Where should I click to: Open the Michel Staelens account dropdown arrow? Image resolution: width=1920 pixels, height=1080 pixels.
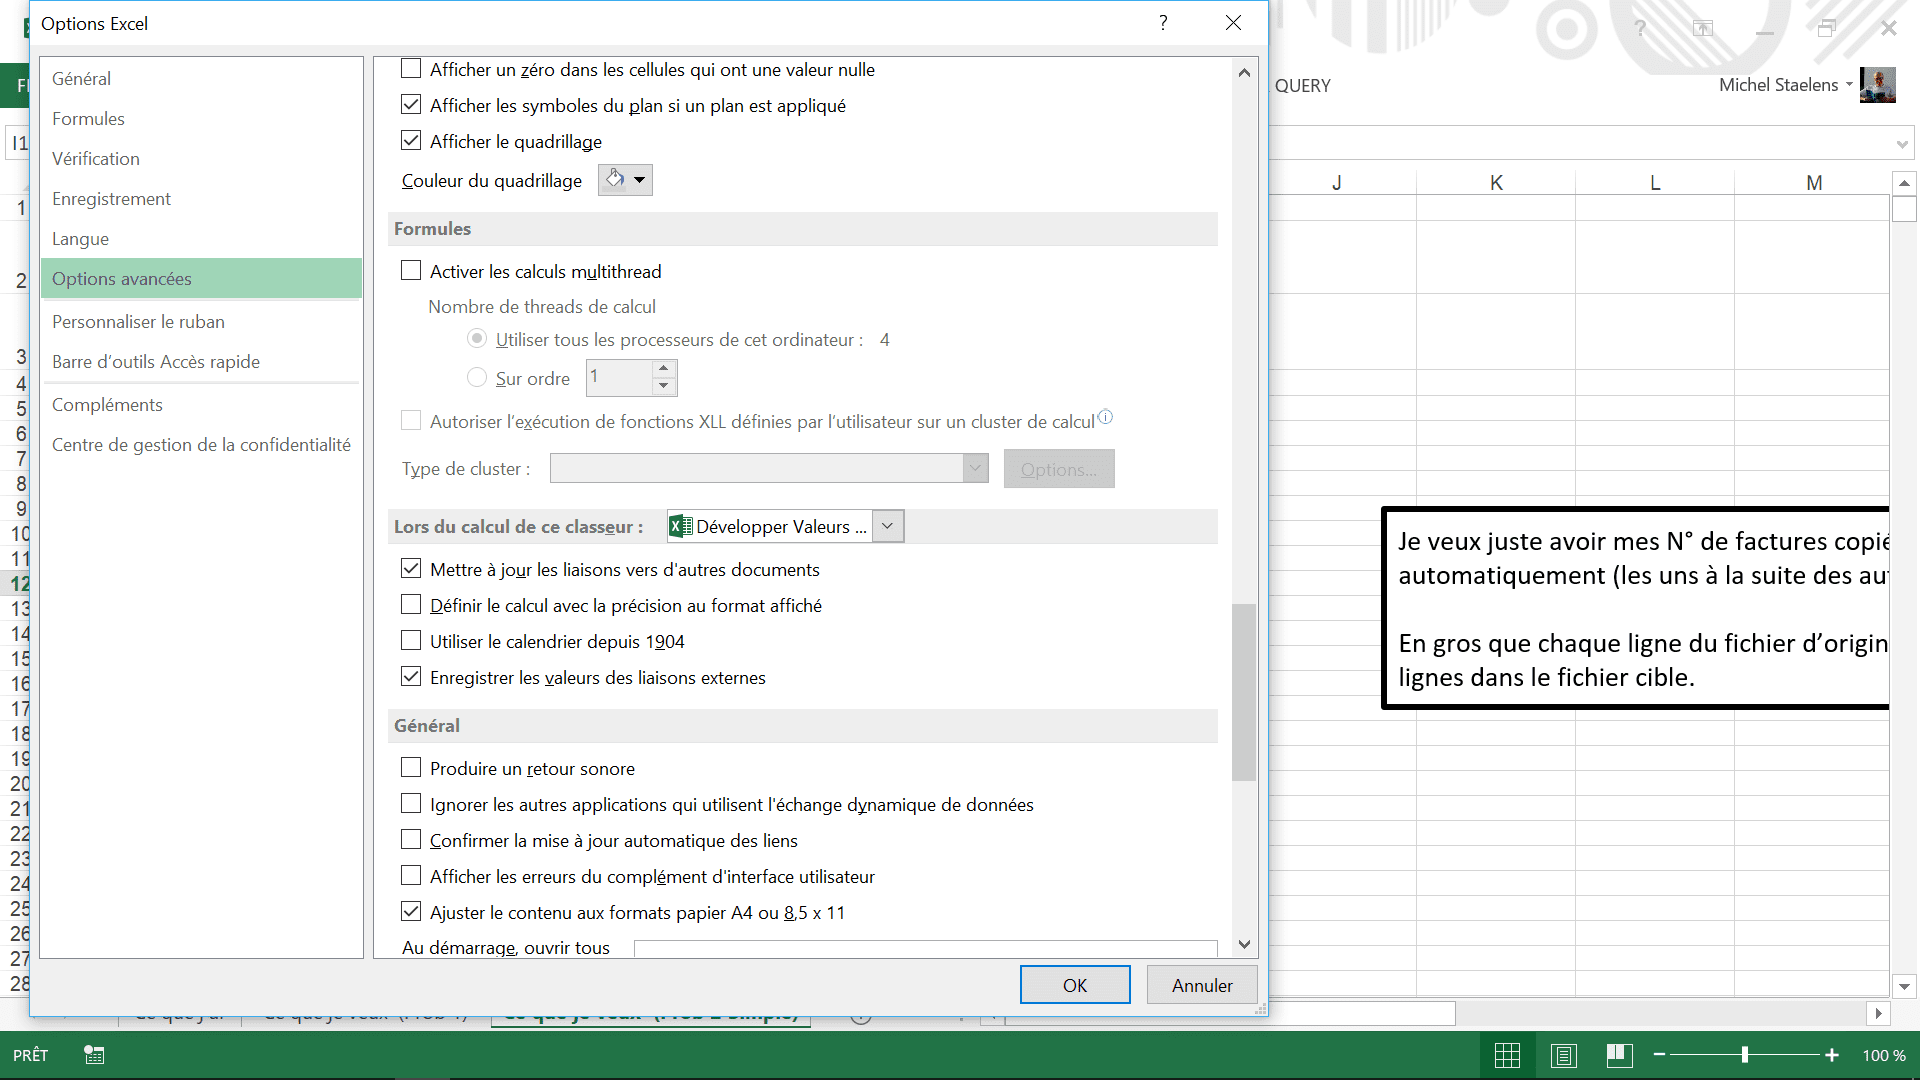click(1849, 85)
